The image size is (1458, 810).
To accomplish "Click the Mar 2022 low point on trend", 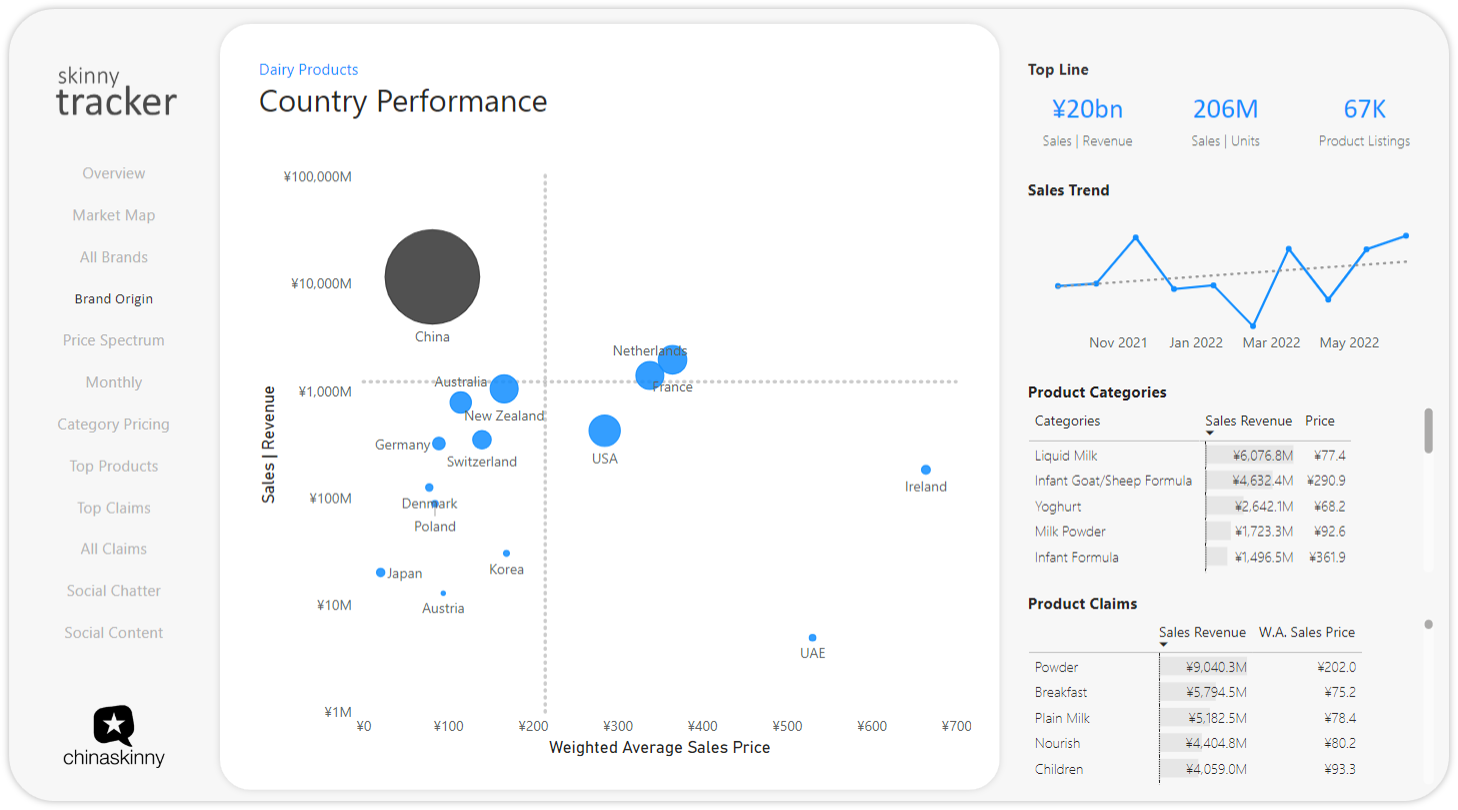I will (x=1252, y=326).
